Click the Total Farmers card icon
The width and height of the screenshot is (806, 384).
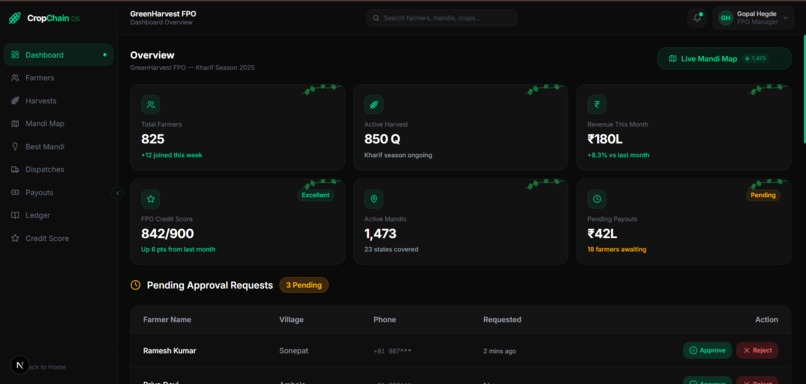(x=151, y=104)
